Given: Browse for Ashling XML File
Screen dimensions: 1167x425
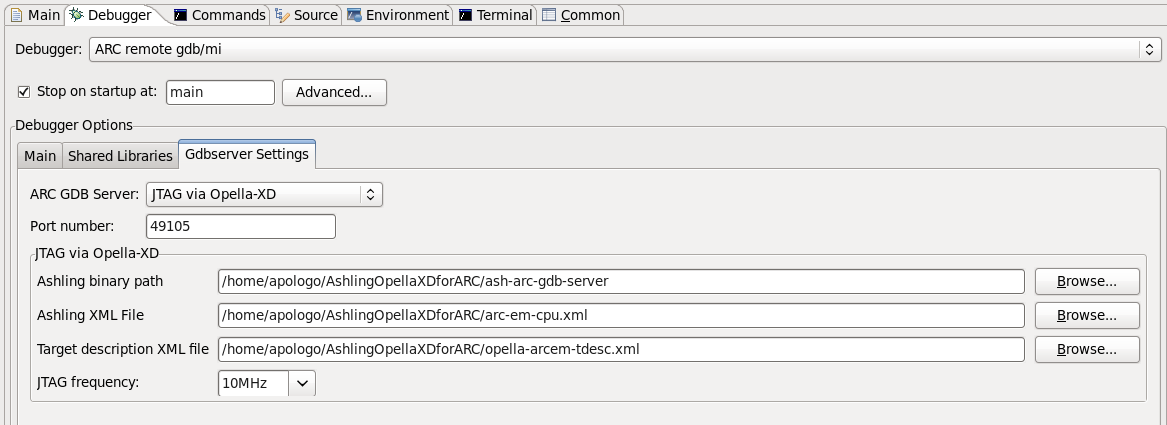Looking at the screenshot, I should pos(1087,316).
